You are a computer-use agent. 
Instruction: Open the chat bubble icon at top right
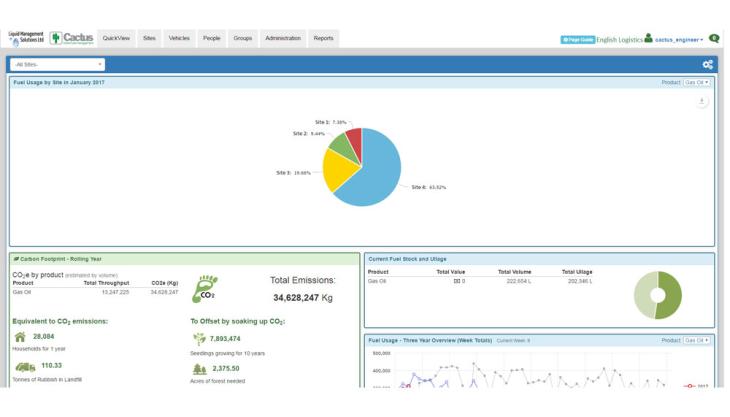click(714, 38)
